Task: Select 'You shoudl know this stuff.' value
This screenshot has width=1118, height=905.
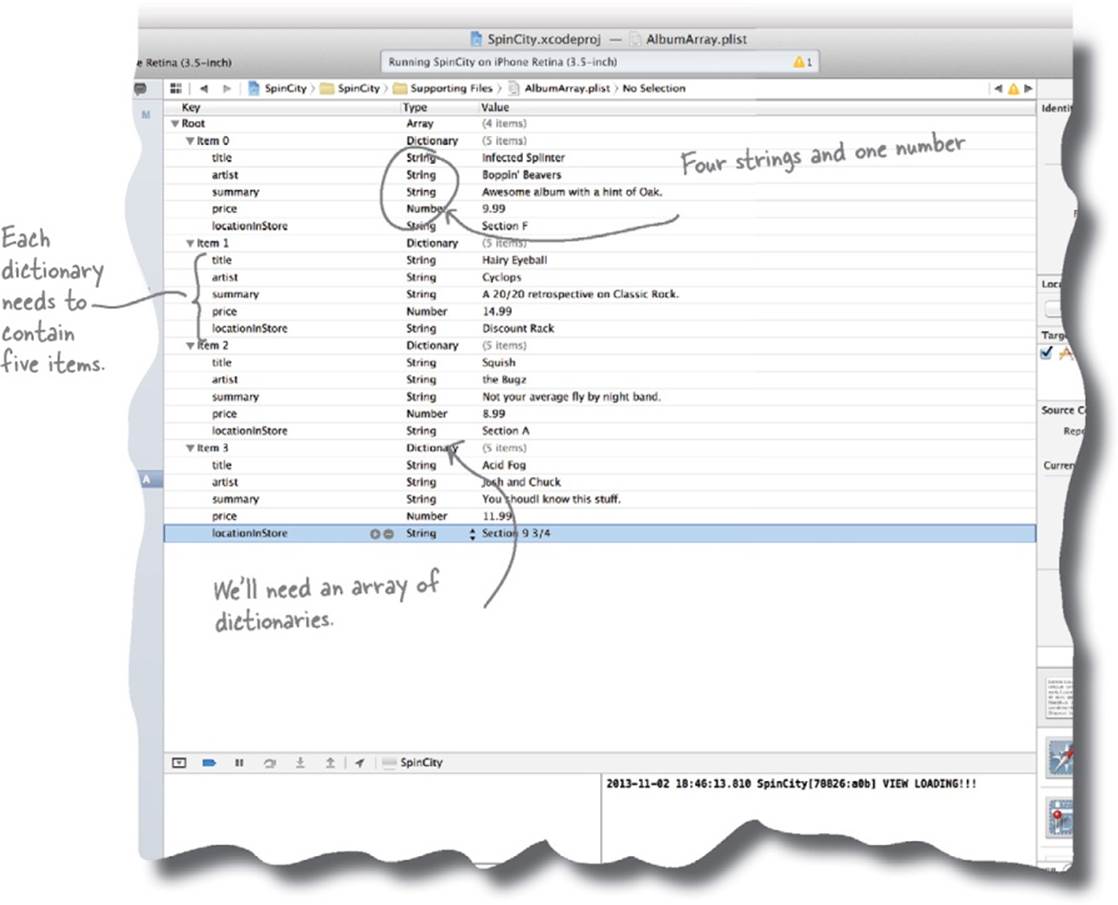Action: click(x=551, y=499)
